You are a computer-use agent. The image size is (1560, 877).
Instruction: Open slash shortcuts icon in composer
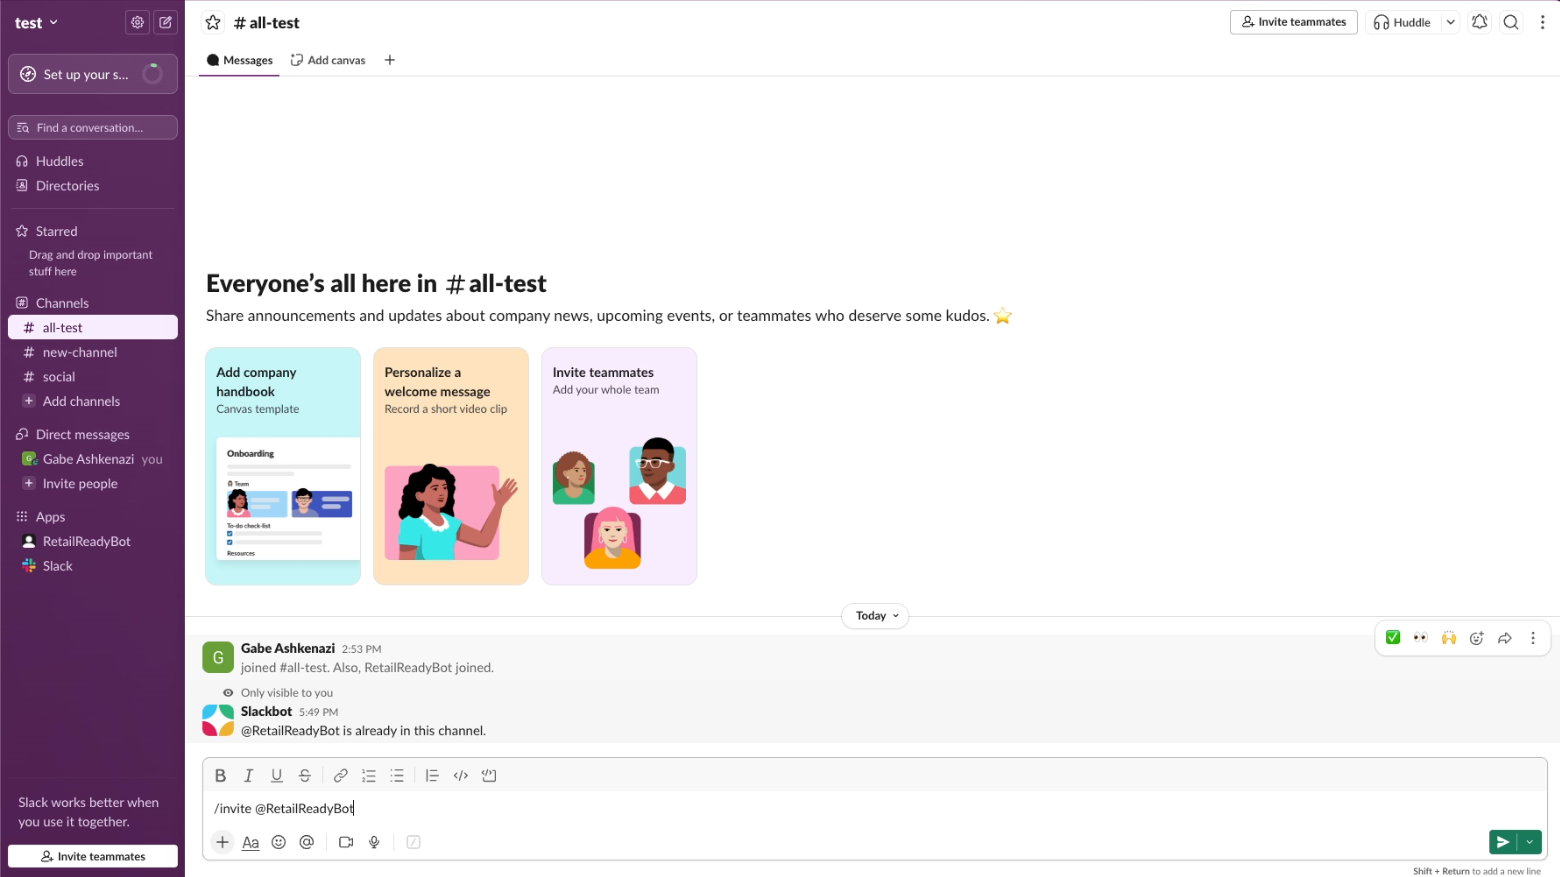(413, 842)
